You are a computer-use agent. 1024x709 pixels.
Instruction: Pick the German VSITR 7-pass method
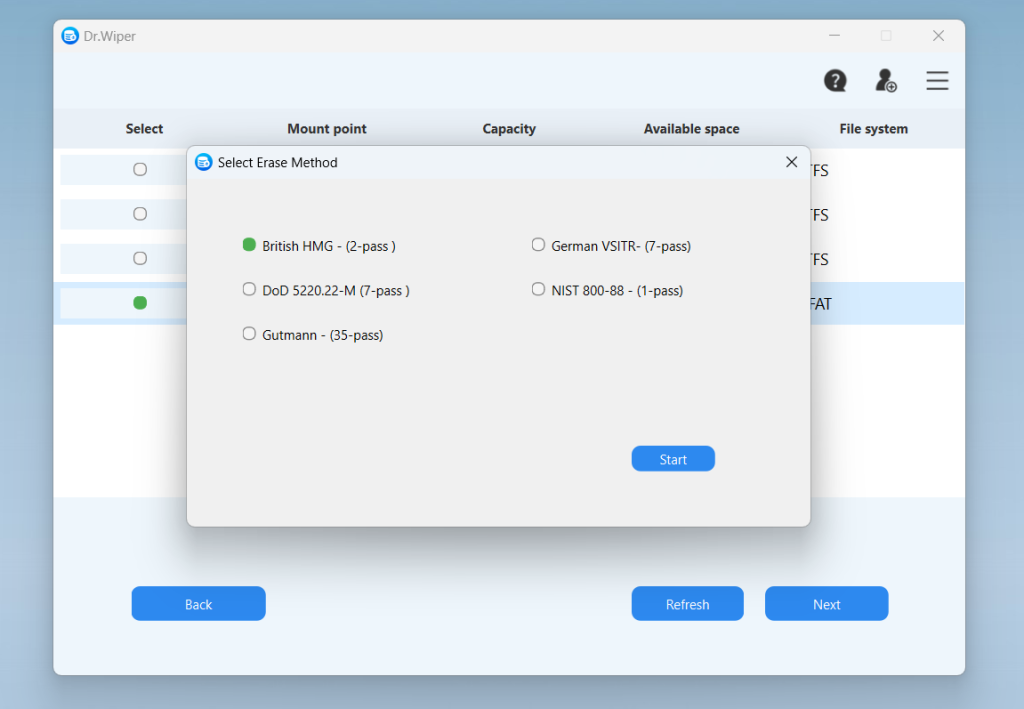(x=538, y=244)
